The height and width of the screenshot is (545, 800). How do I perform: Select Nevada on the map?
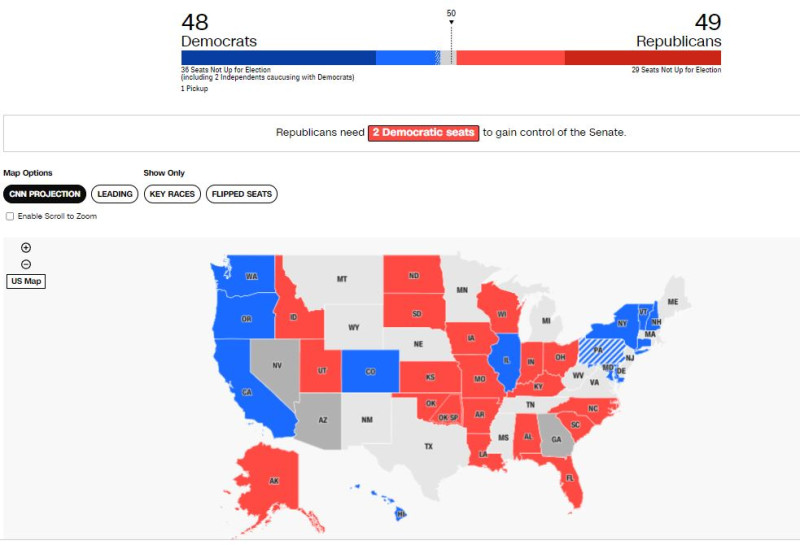275,366
